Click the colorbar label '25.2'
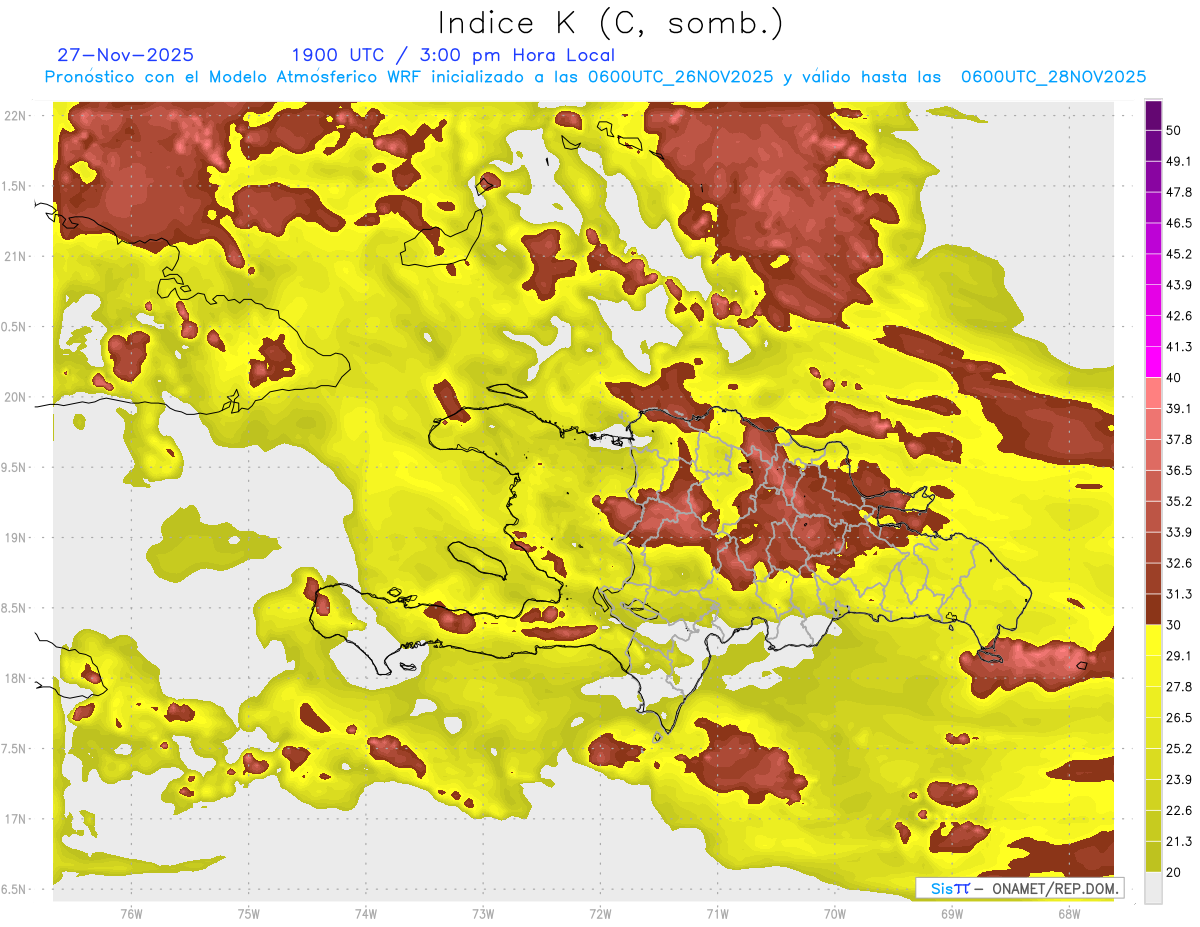Image resolution: width=1200 pixels, height=927 pixels. pyautogui.click(x=1179, y=749)
